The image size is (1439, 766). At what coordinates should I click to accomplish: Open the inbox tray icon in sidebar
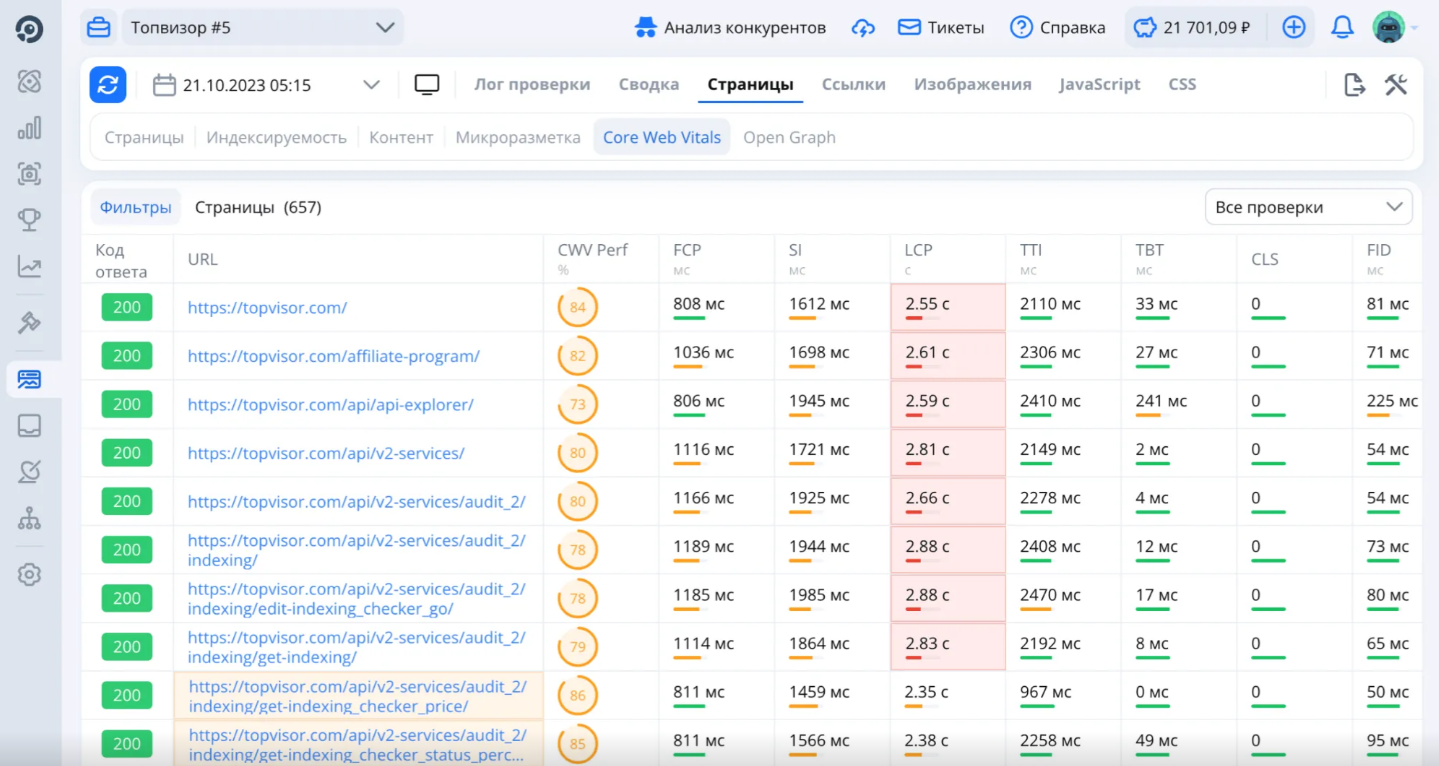[29, 426]
